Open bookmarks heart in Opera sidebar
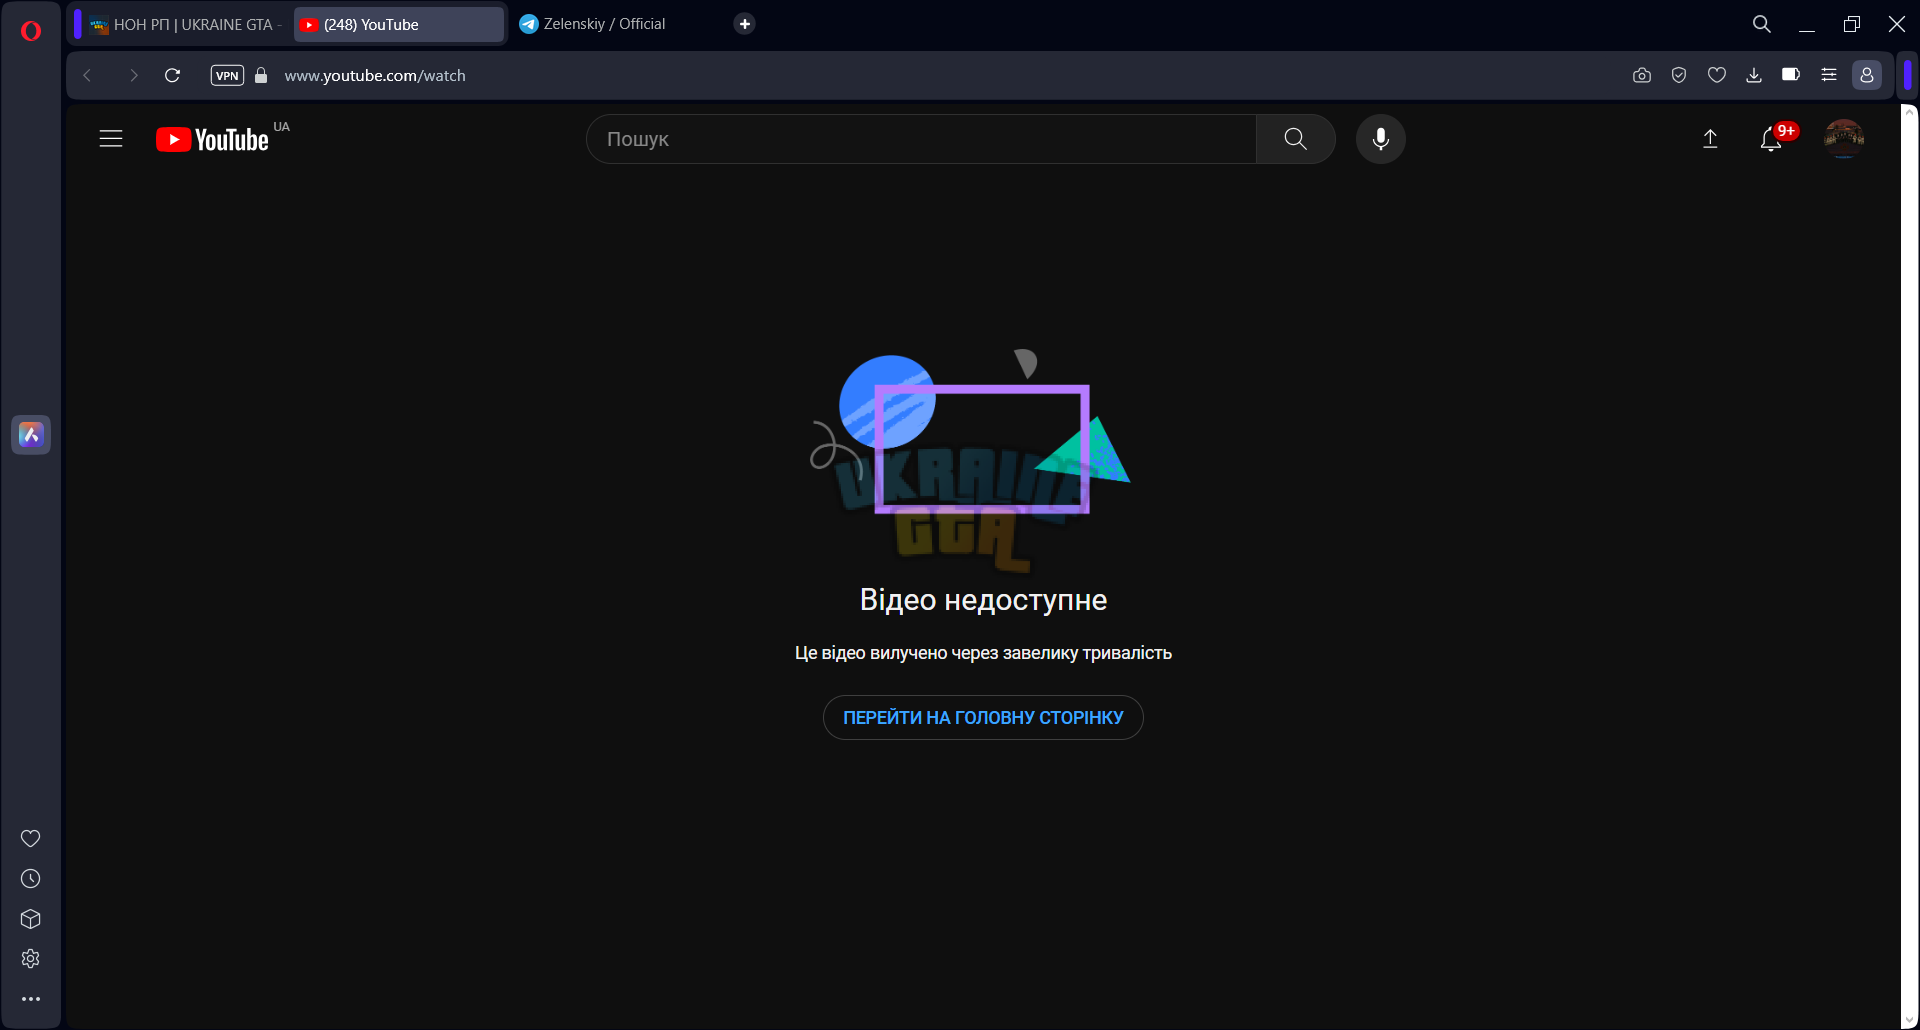Image resolution: width=1920 pixels, height=1030 pixels. [x=31, y=839]
